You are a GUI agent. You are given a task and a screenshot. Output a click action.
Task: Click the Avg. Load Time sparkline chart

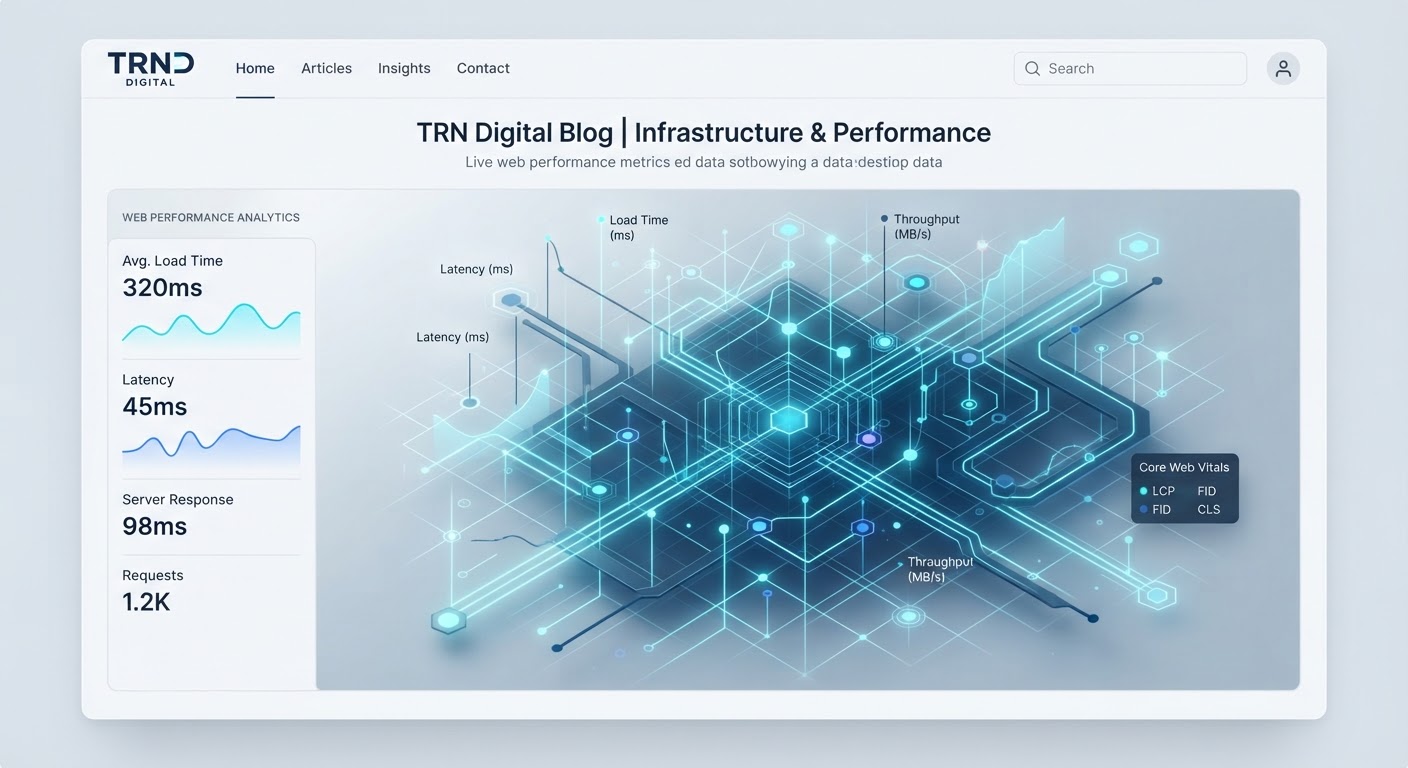click(x=211, y=324)
